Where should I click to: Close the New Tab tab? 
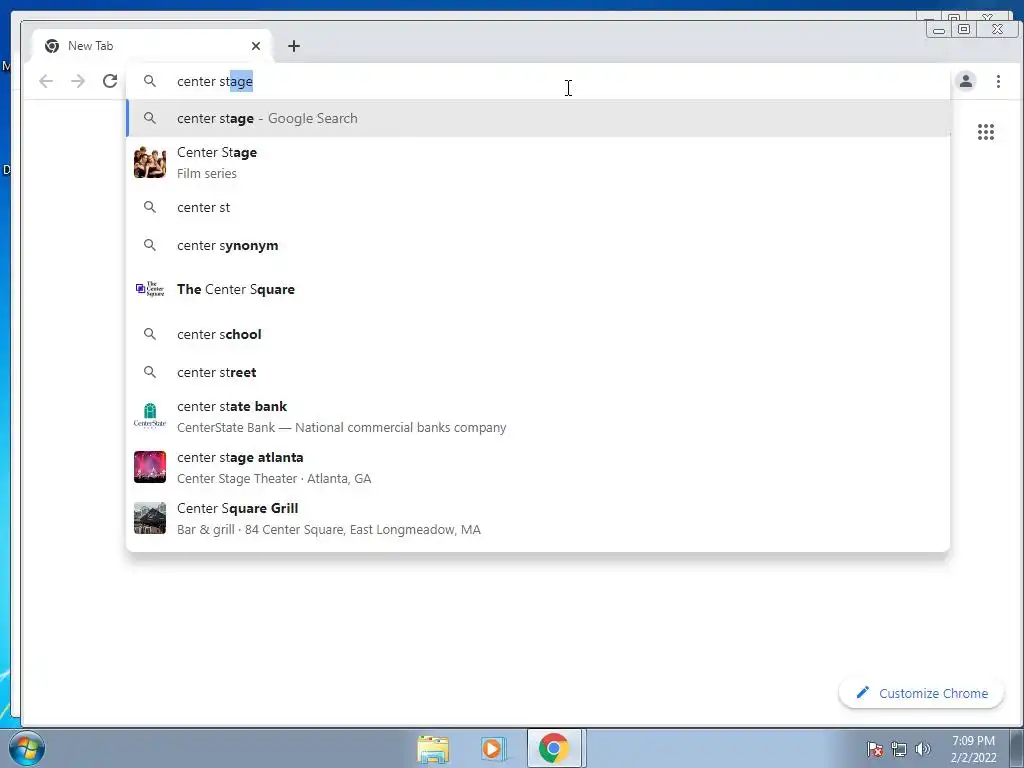click(256, 46)
